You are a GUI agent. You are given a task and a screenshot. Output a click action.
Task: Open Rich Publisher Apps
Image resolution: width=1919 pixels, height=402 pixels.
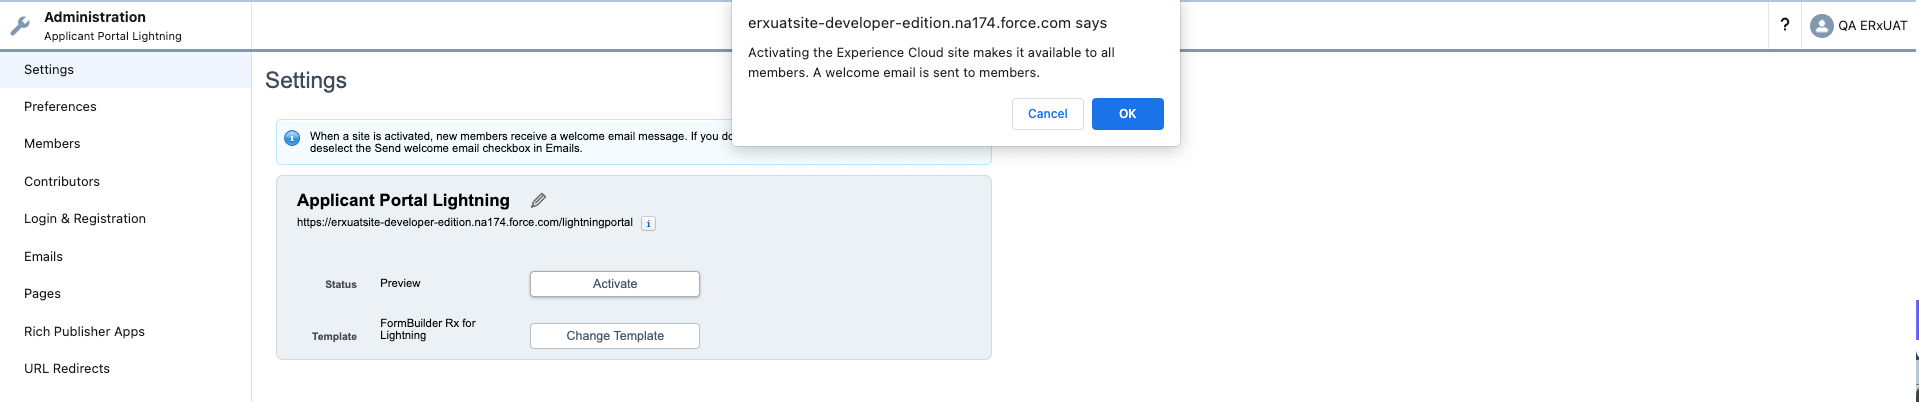[x=84, y=332]
